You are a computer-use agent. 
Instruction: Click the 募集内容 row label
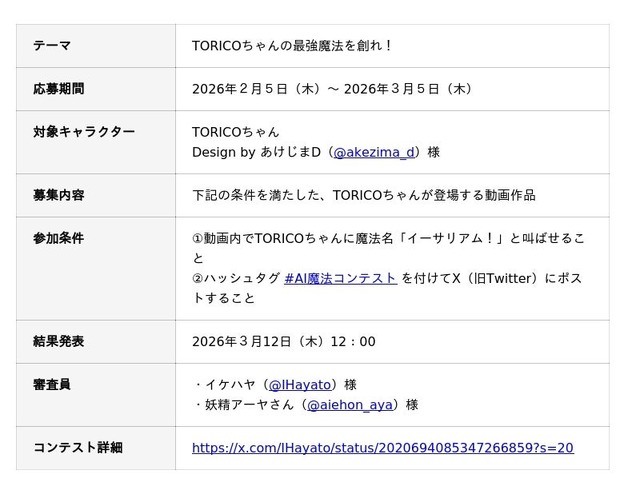58,195
